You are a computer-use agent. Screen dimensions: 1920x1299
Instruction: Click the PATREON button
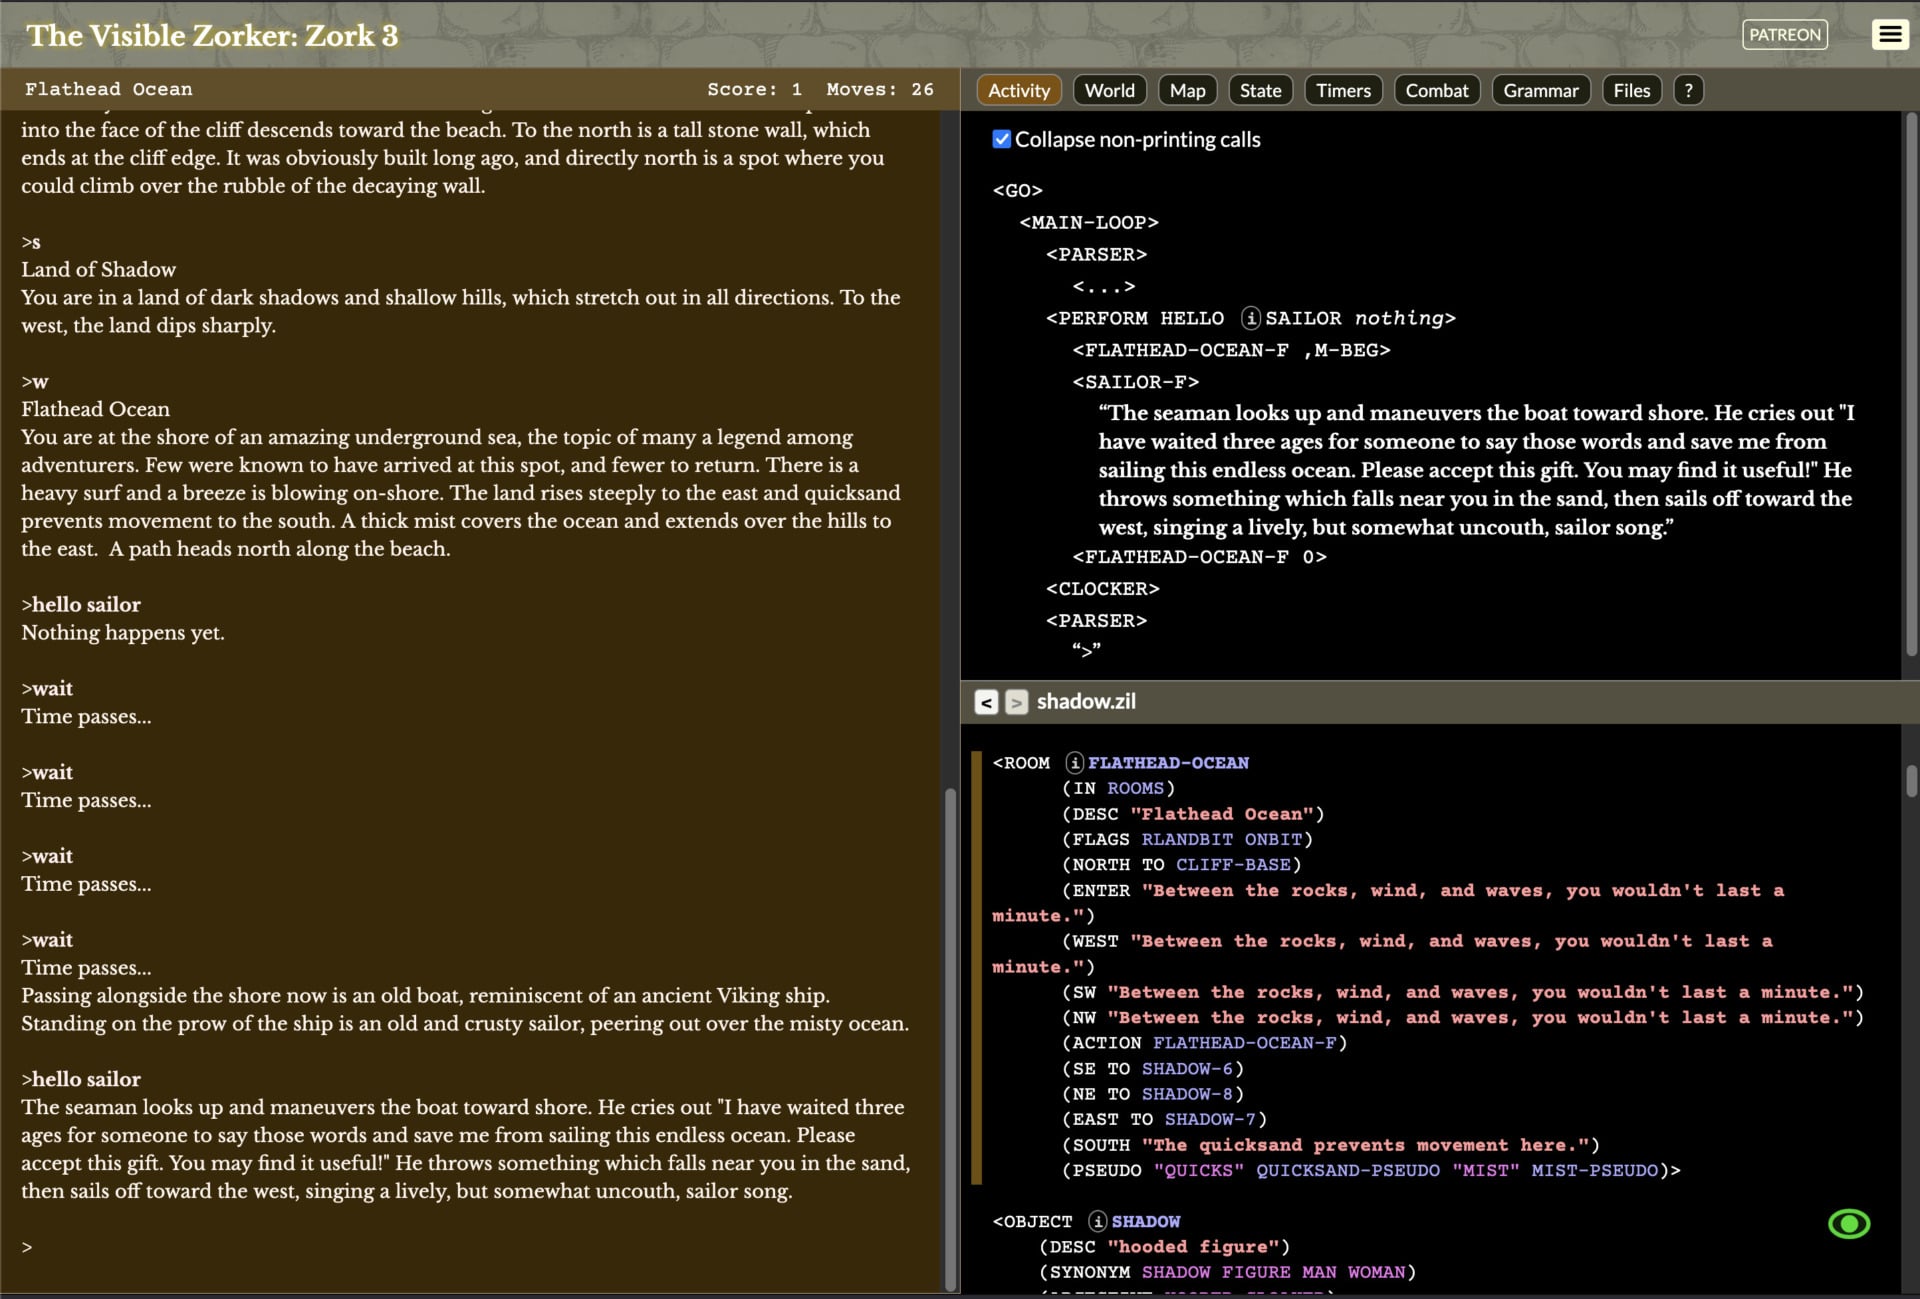point(1785,35)
